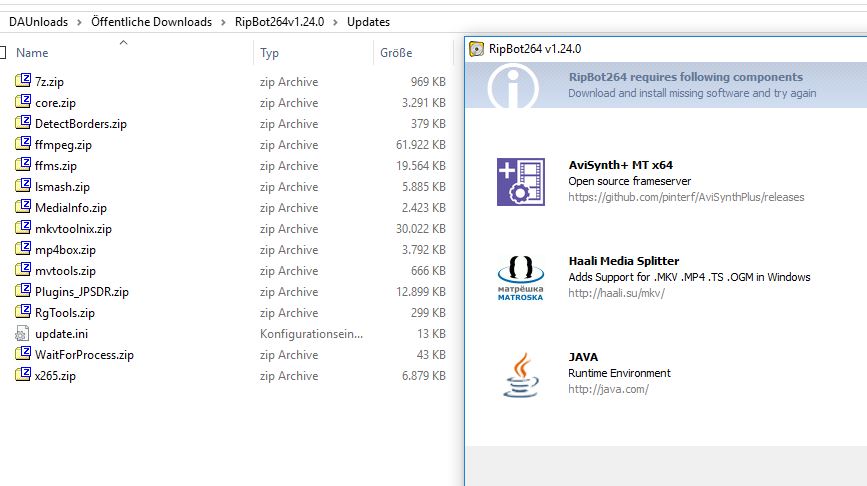The width and height of the screenshot is (867, 486).
Task: Click the 43 KB size of WaitForProcess.zip
Action: [431, 355]
